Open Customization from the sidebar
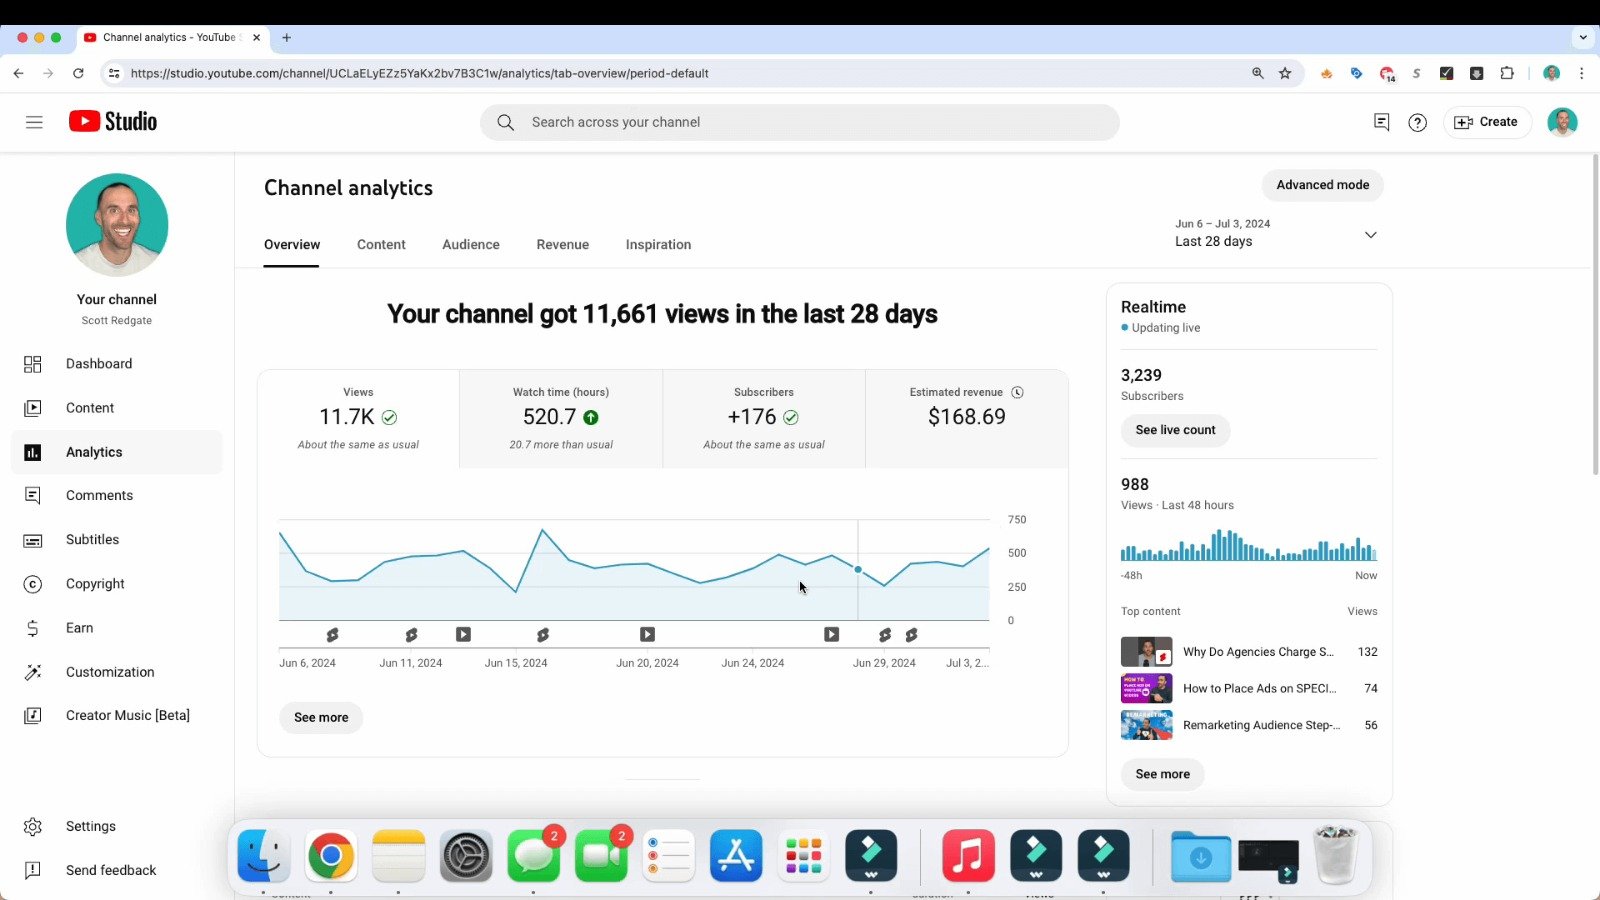1600x900 pixels. (x=110, y=672)
